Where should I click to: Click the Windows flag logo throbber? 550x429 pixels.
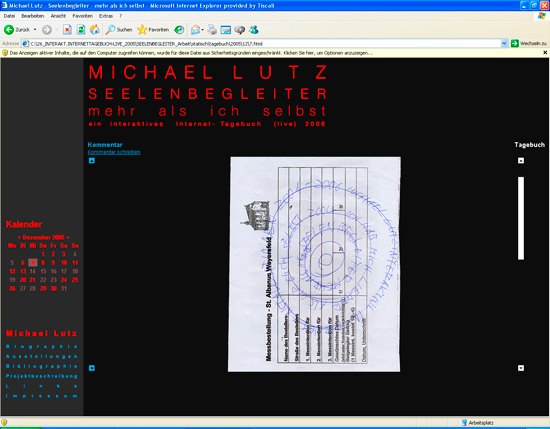click(x=542, y=16)
